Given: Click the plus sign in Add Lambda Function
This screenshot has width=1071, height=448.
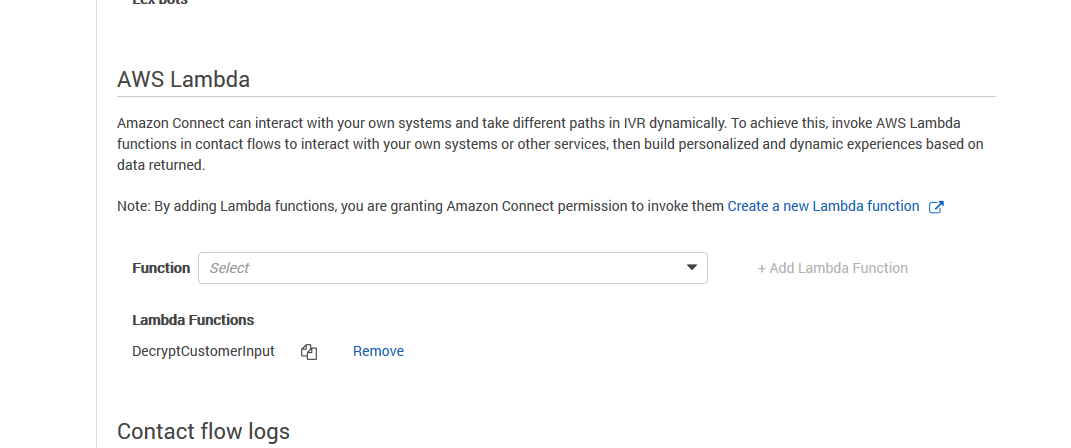Looking at the screenshot, I should pos(762,268).
